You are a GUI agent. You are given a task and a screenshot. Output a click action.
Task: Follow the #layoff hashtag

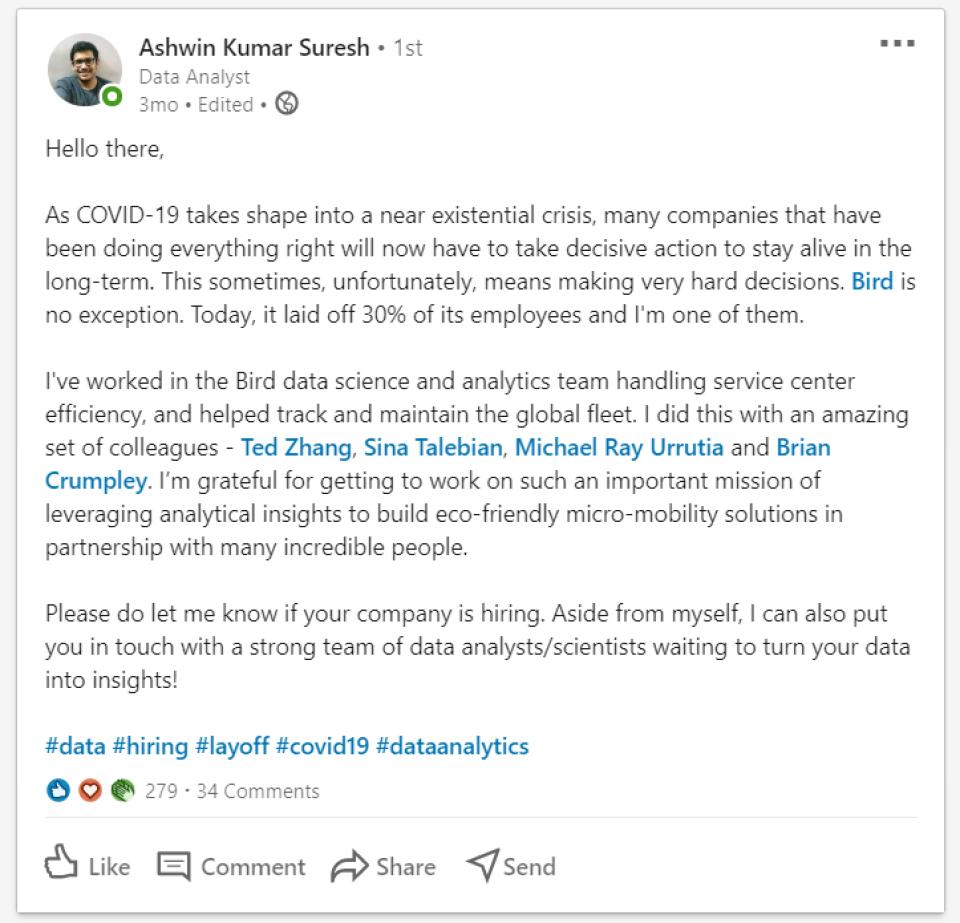pos(230,746)
